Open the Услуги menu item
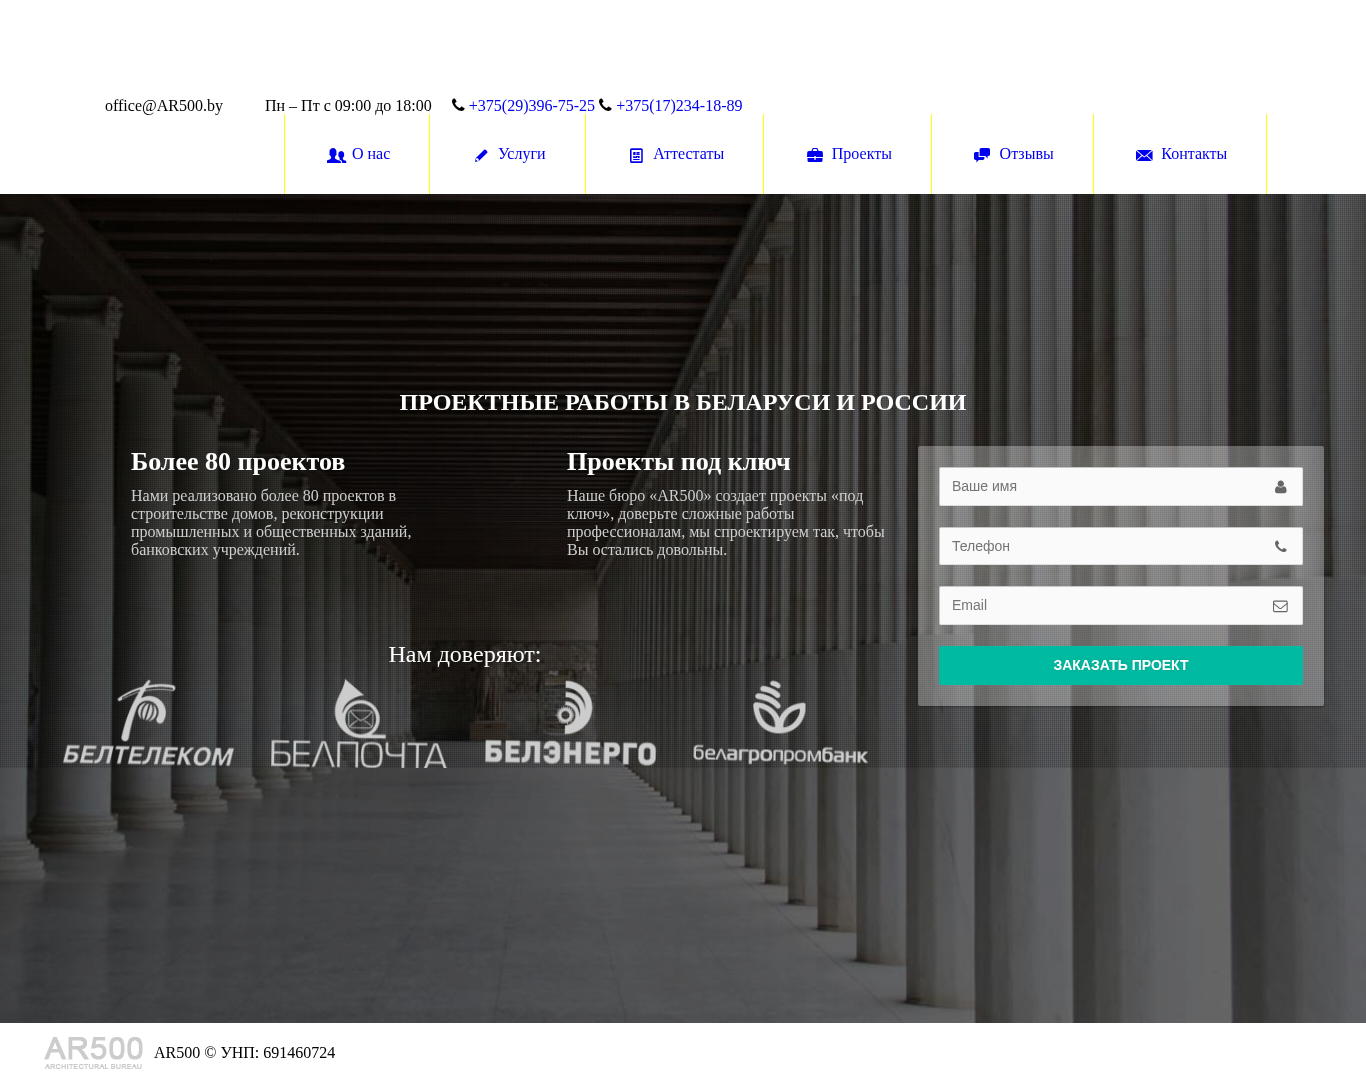This screenshot has width=1366, height=1083. click(x=508, y=154)
